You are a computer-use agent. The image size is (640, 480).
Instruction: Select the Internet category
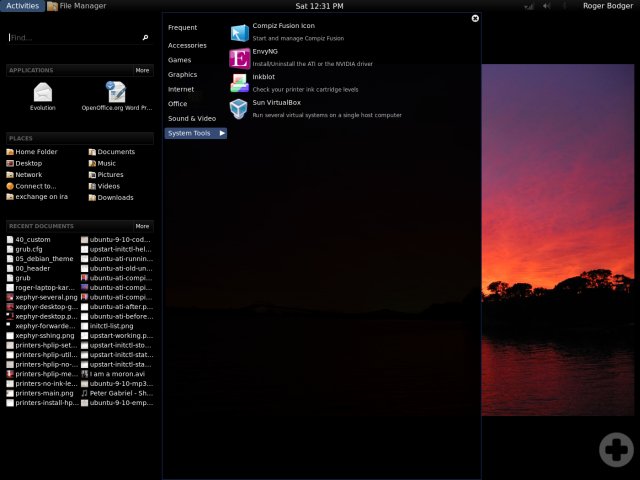coord(181,89)
